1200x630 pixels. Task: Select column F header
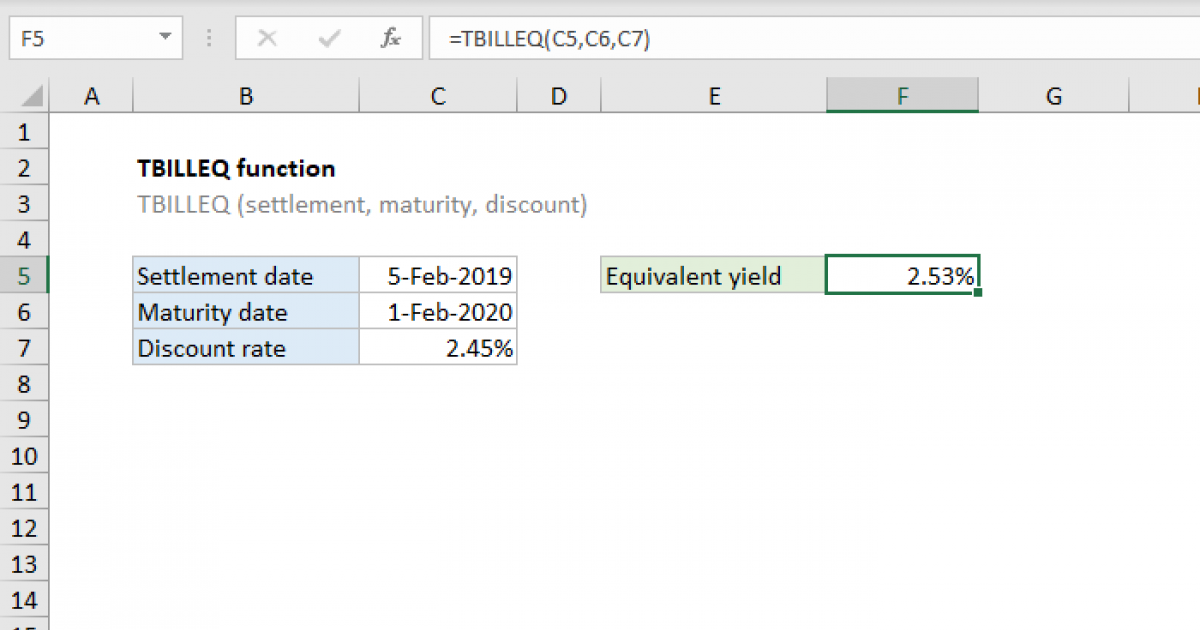(902, 95)
